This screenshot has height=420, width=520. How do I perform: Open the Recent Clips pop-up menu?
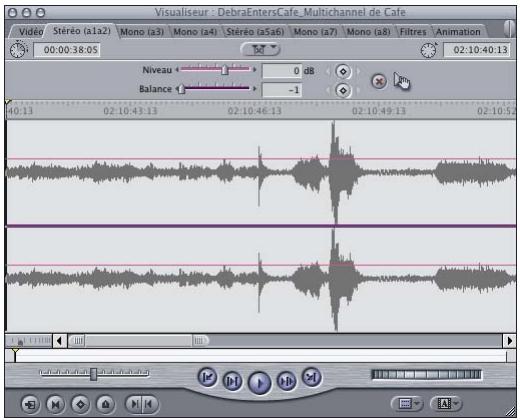(407, 404)
